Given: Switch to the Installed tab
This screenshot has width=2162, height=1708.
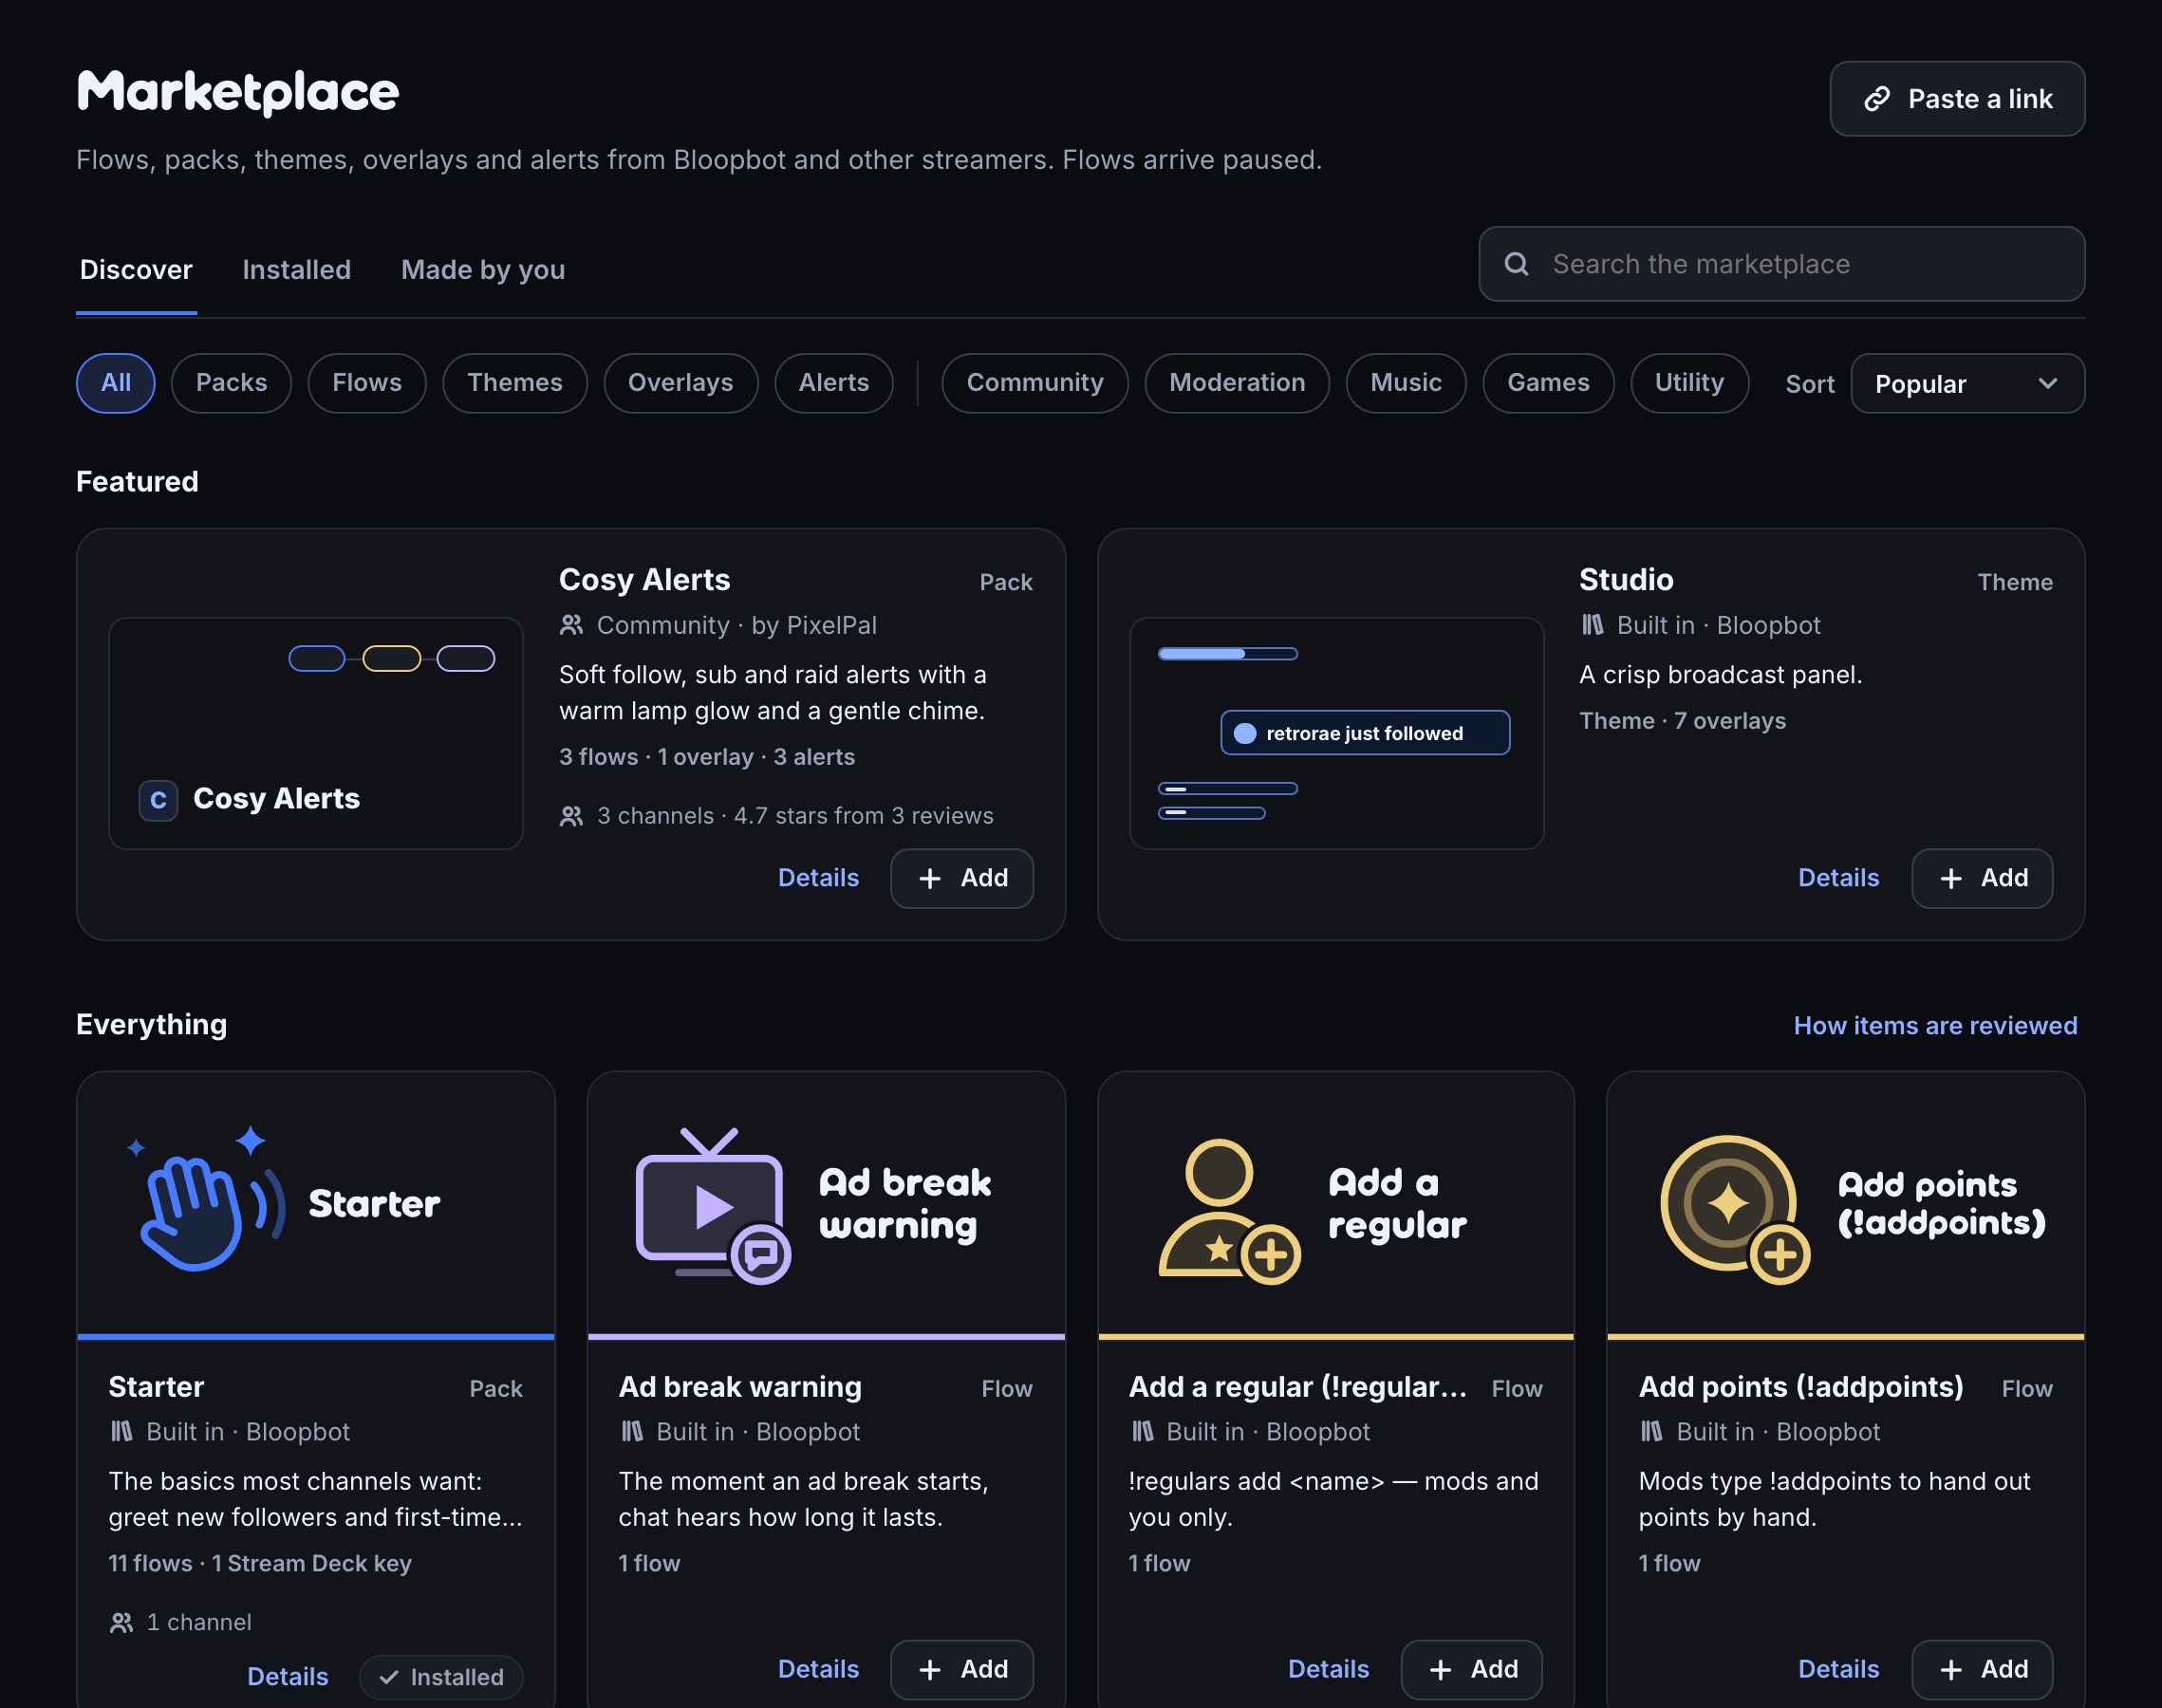Looking at the screenshot, I should pyautogui.click(x=296, y=270).
